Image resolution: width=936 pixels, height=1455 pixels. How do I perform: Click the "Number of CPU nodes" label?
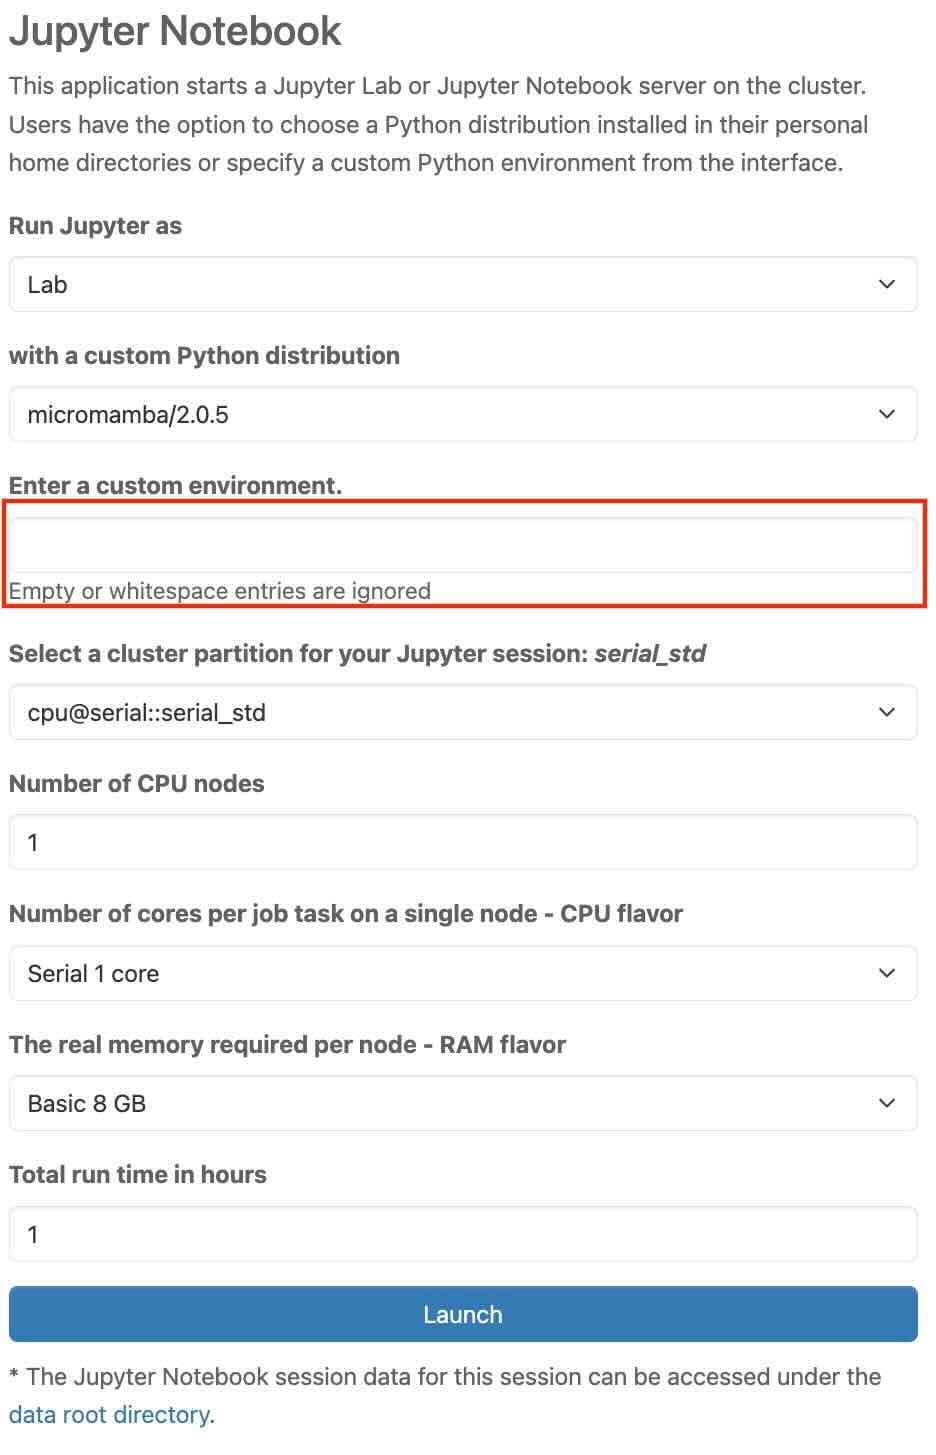click(136, 783)
